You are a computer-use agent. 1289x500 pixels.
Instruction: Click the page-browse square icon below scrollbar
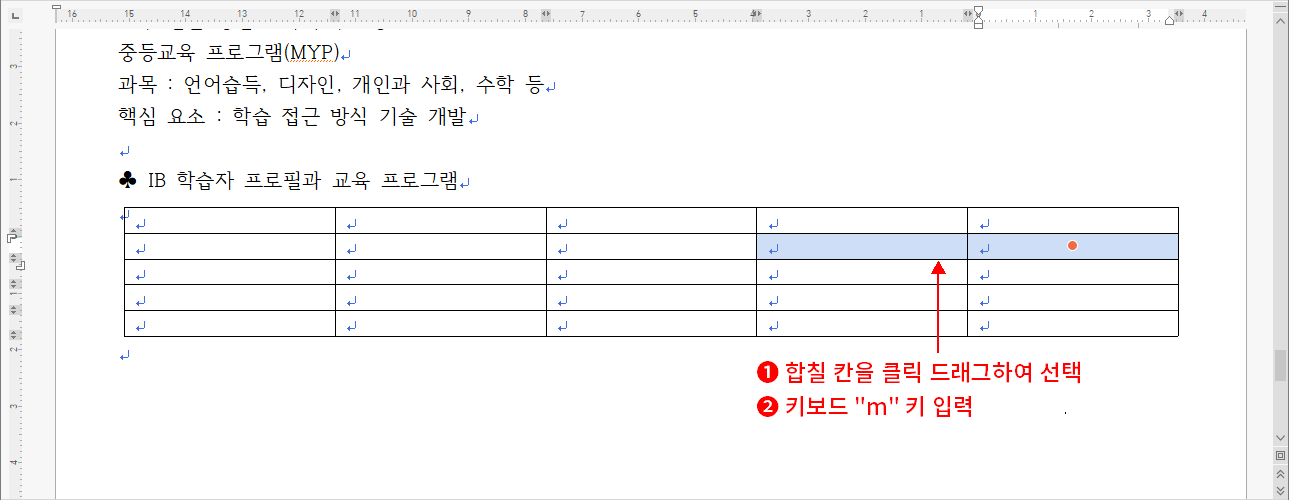coord(1280,455)
